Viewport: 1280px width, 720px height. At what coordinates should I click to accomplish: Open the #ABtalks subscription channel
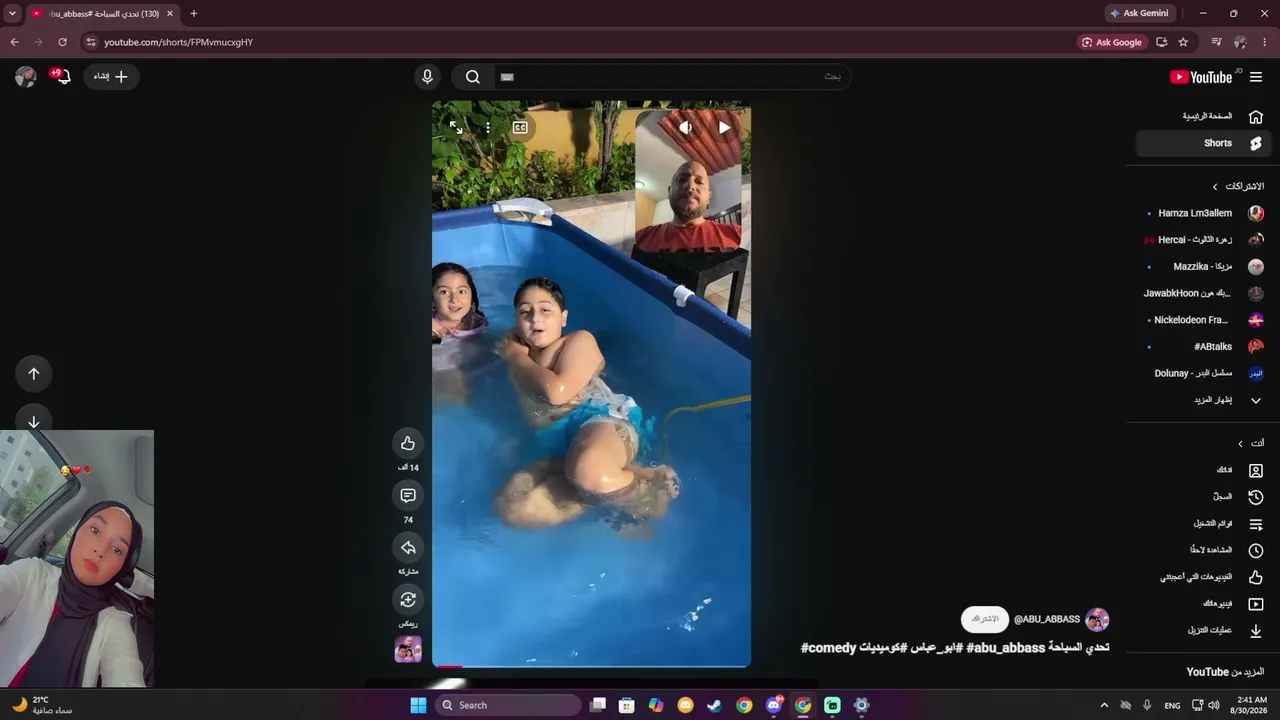tap(1202, 347)
